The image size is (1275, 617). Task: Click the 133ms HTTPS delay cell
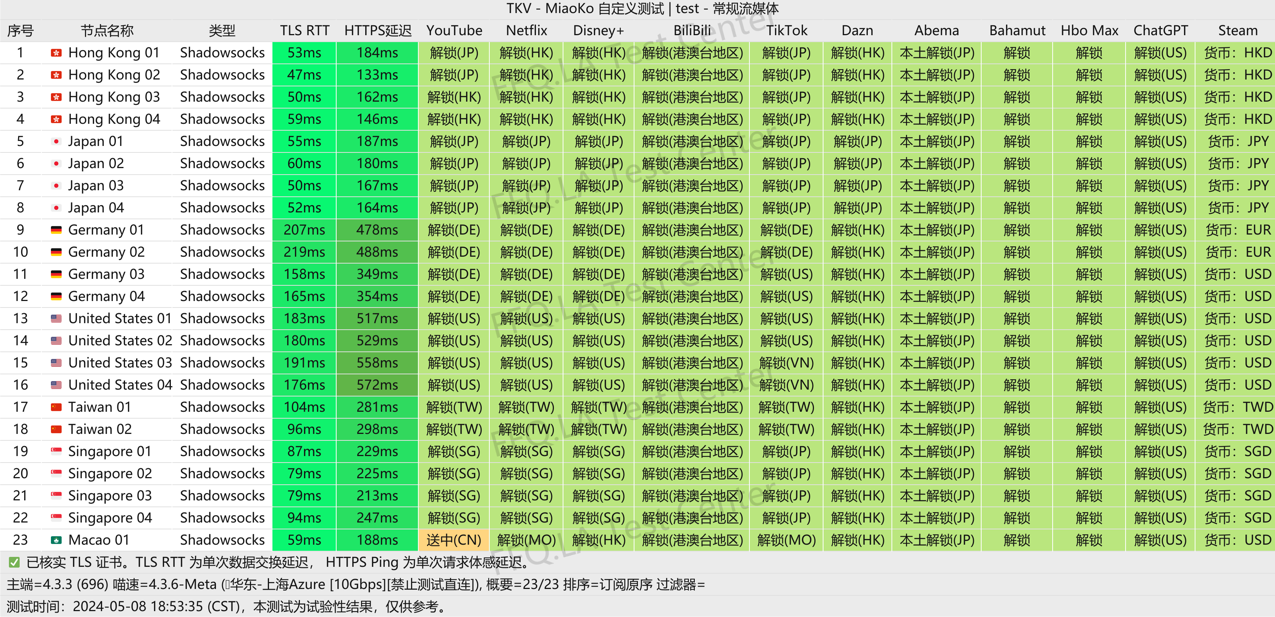click(x=377, y=75)
